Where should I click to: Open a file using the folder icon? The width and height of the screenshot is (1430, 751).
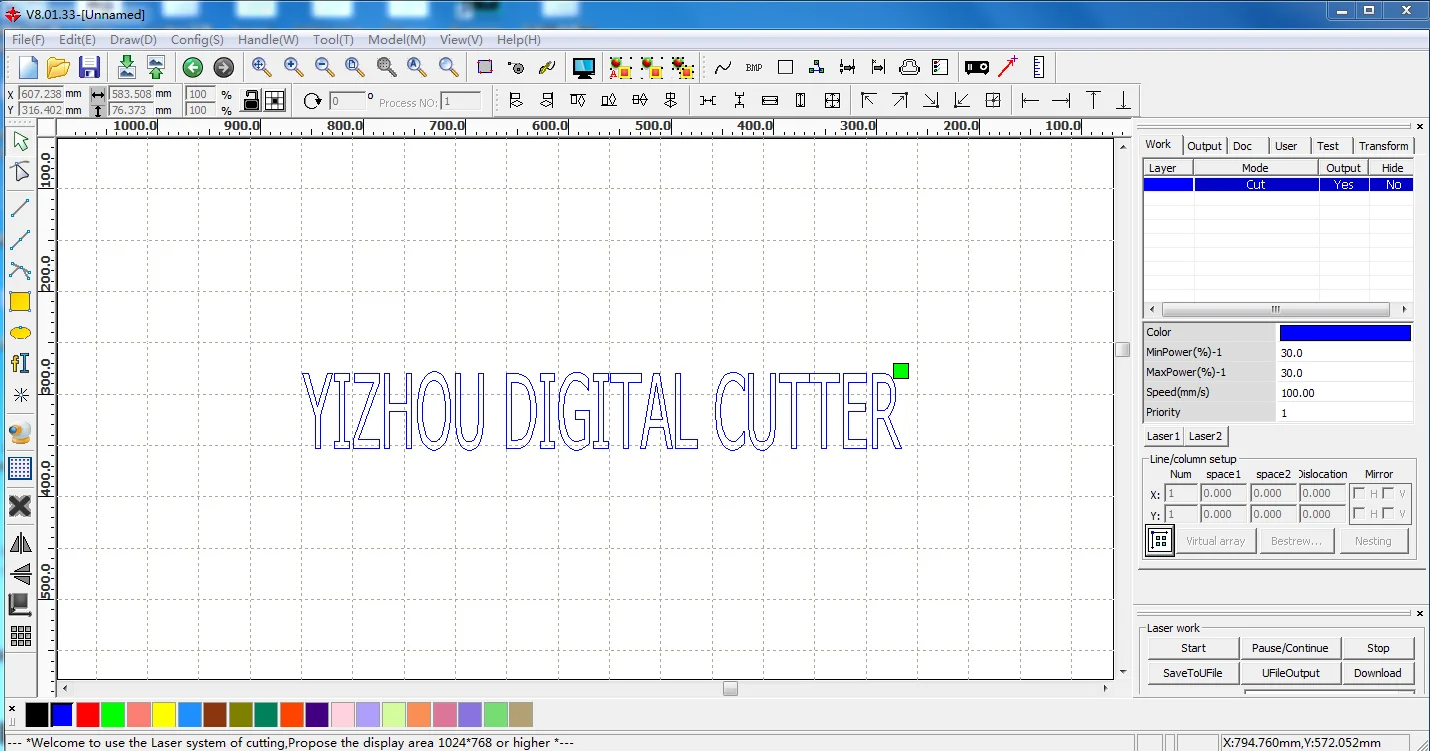coord(58,68)
